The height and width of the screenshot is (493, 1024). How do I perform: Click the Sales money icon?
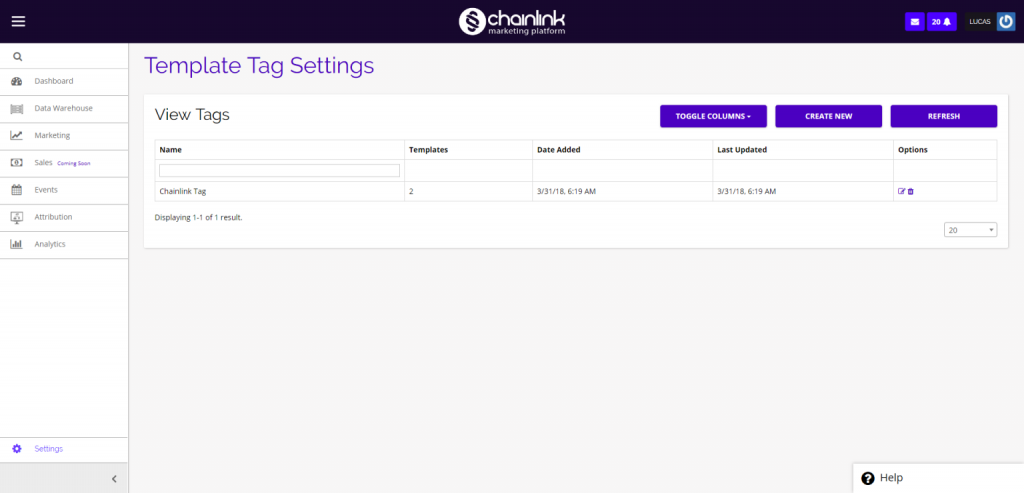point(17,163)
